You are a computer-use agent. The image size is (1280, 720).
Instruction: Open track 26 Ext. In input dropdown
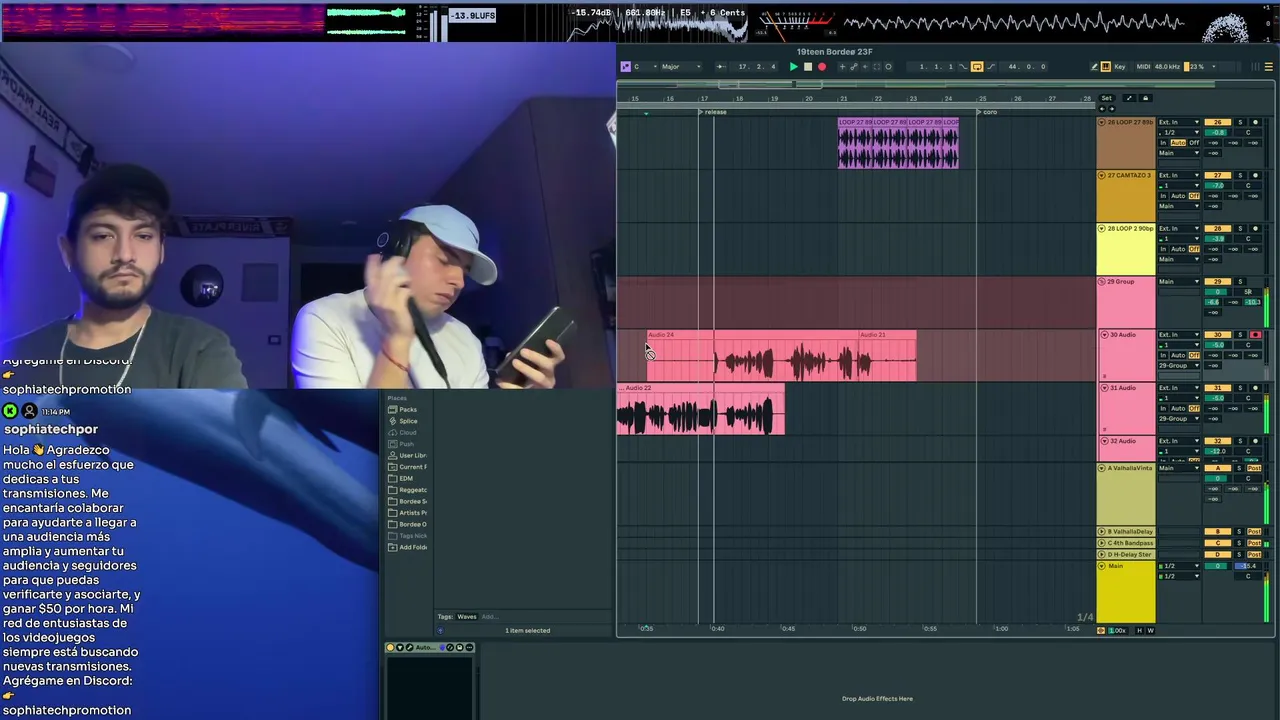pyautogui.click(x=1179, y=122)
